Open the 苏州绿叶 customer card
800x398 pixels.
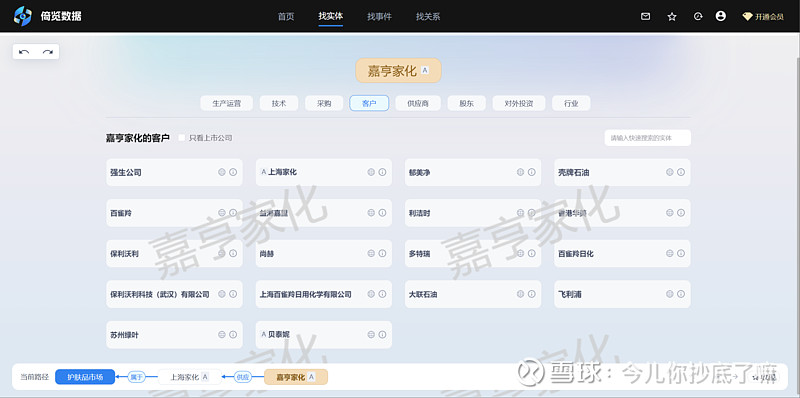click(x=174, y=335)
